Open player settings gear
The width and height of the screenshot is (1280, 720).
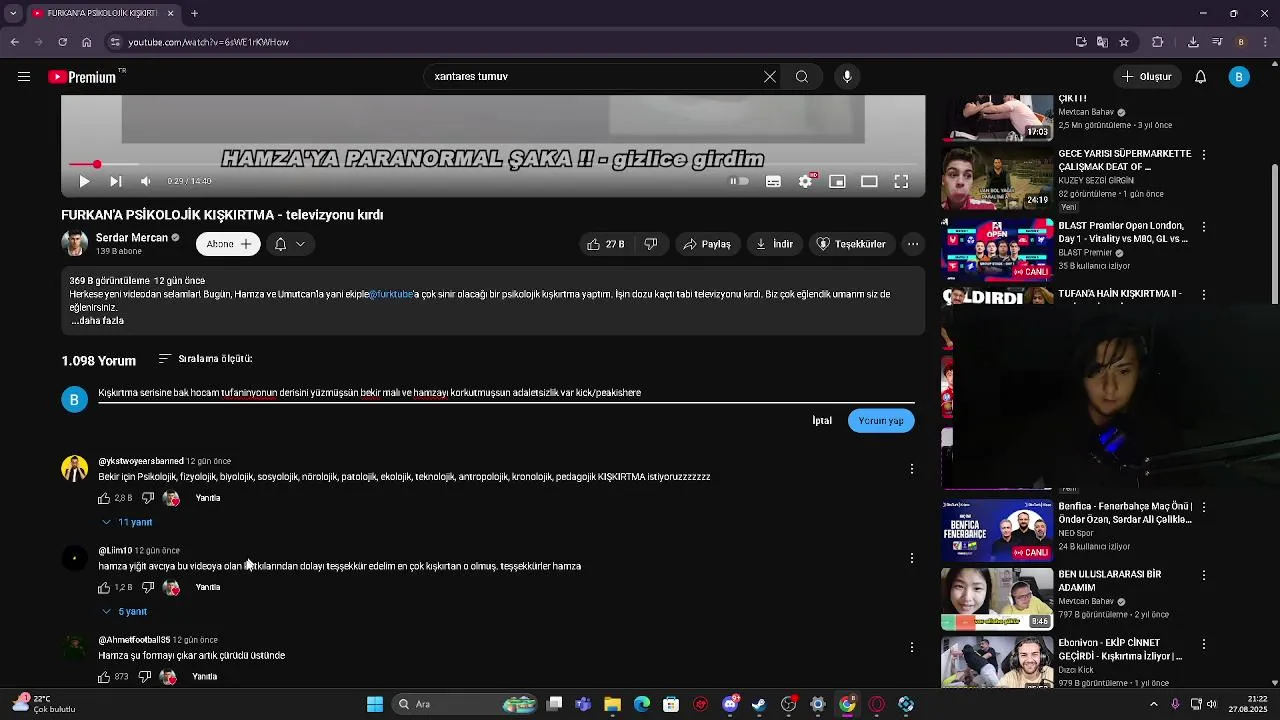[x=806, y=181]
